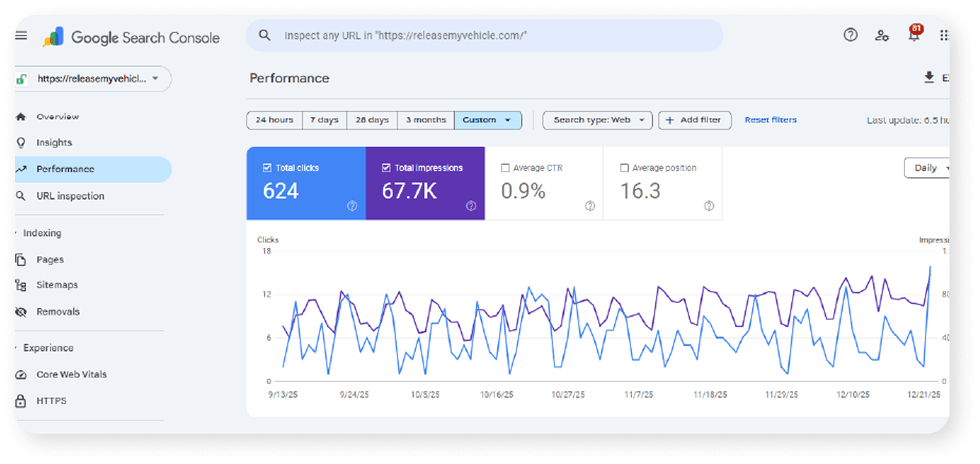Open the hamburger navigation menu

[21, 36]
